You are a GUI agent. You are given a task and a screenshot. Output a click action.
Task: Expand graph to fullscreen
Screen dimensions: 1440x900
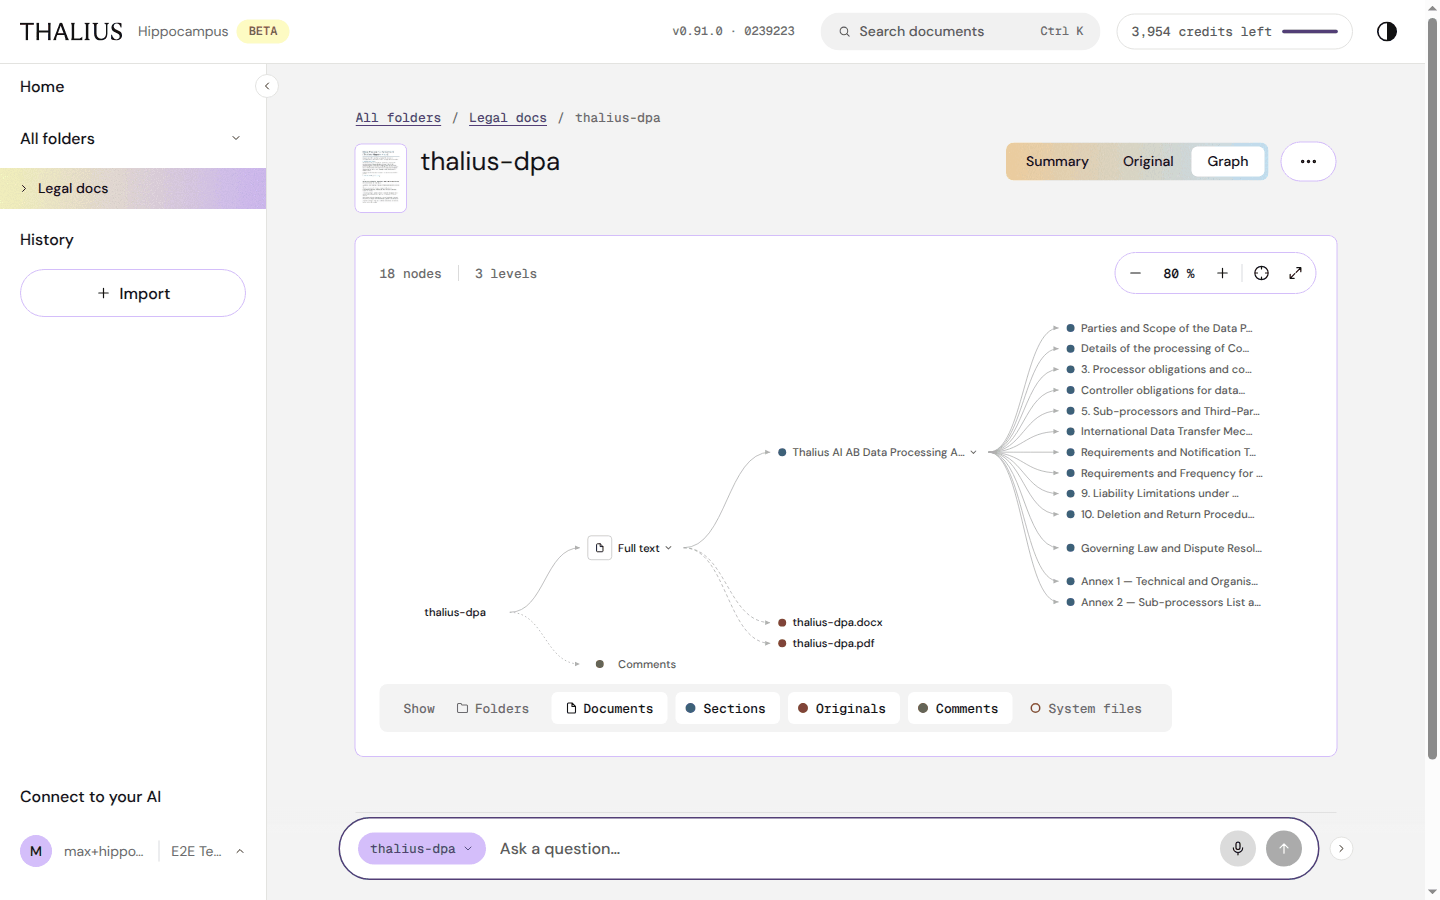click(x=1295, y=273)
